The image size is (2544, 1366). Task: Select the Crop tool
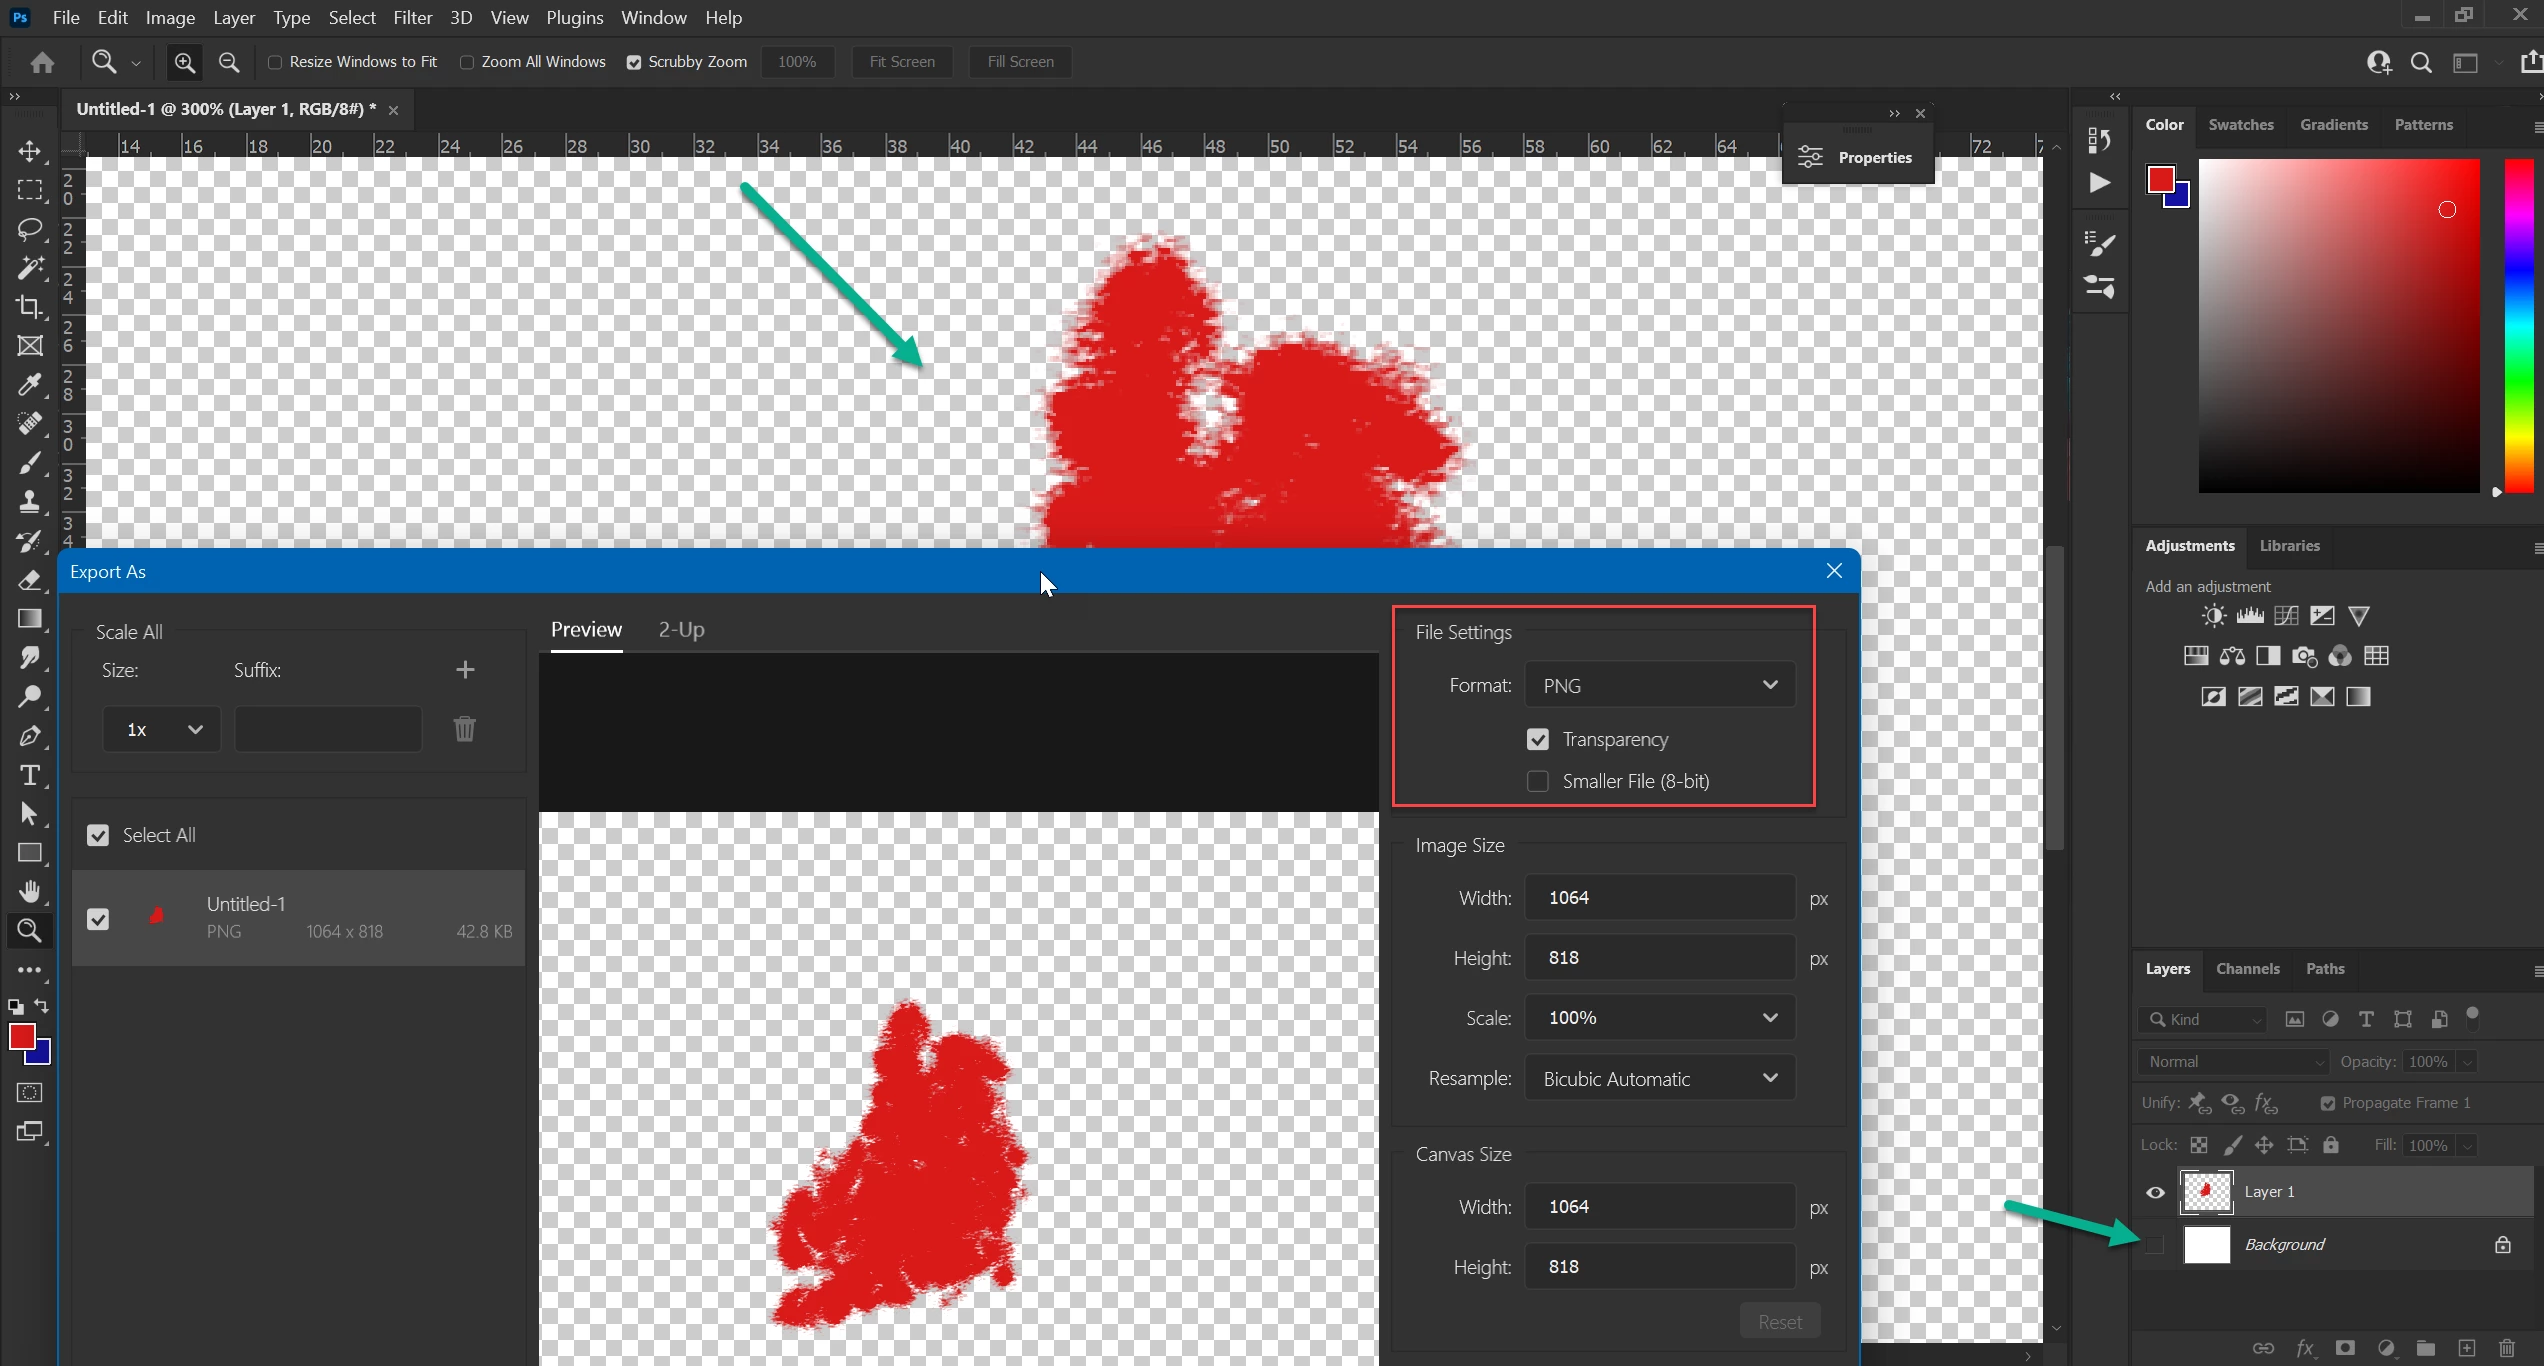(x=30, y=307)
